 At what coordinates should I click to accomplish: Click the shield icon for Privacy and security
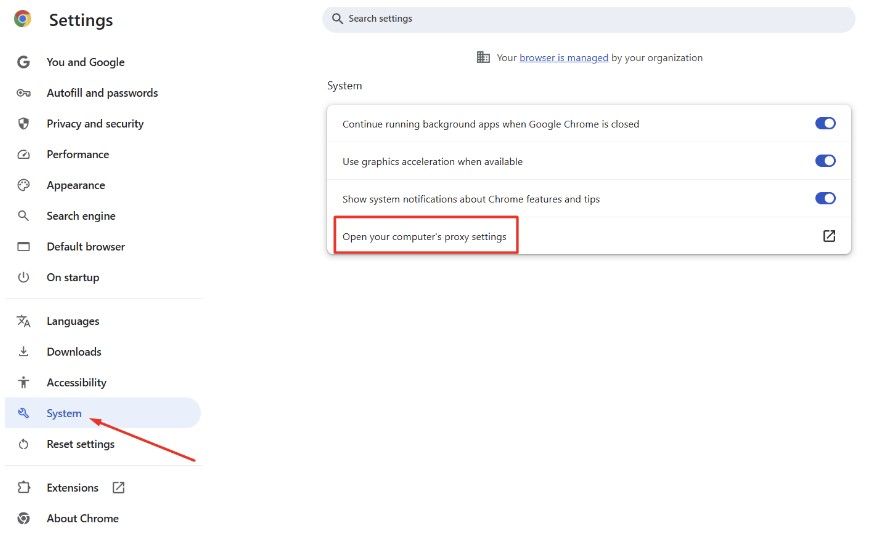[x=23, y=124]
